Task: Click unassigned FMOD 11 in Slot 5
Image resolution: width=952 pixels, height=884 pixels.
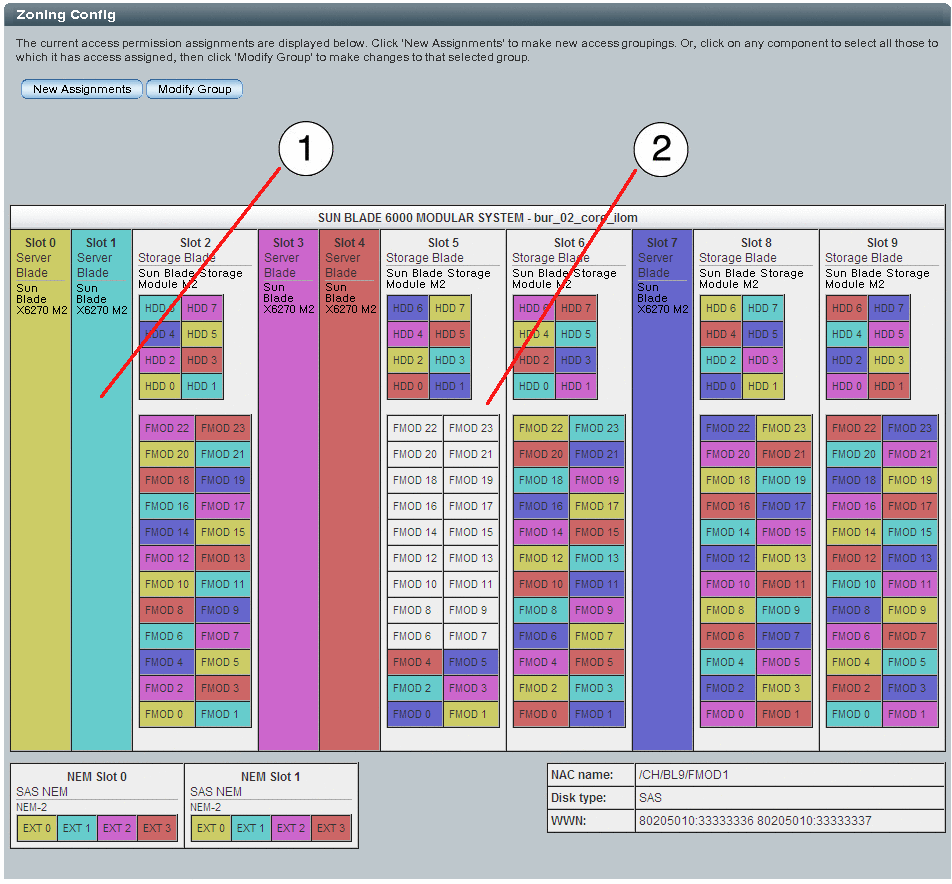Action: tap(471, 585)
